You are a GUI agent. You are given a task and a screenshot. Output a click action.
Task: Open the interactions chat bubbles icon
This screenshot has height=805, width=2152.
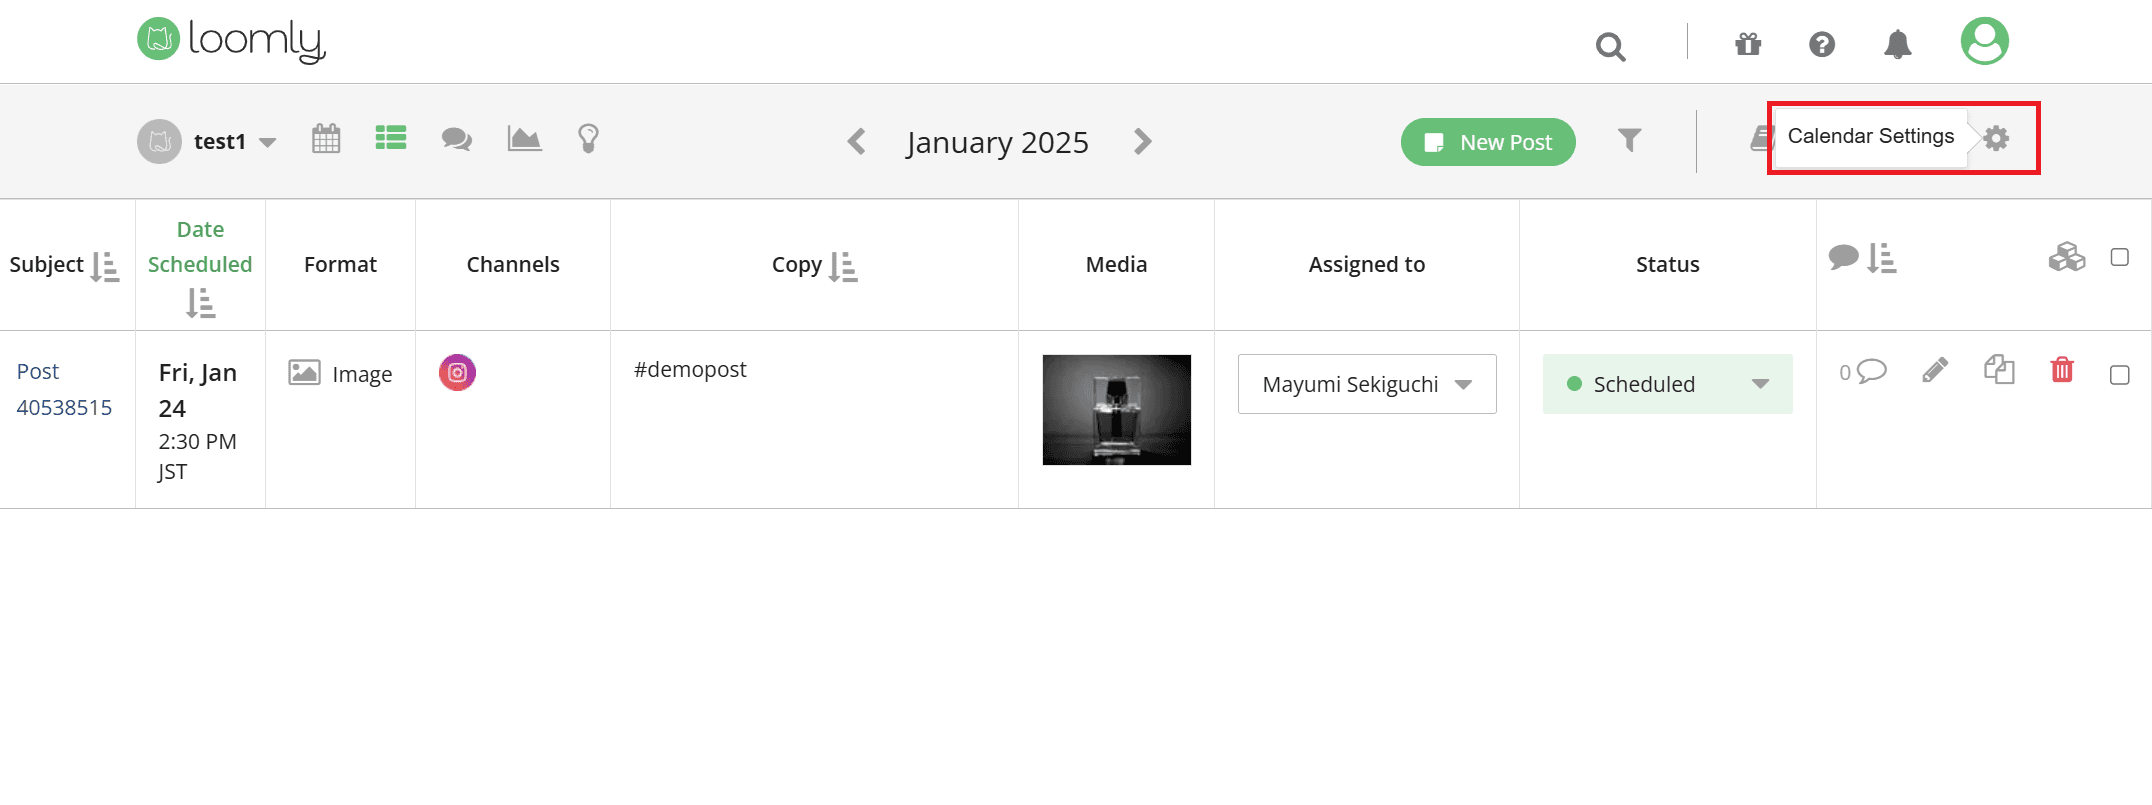pyautogui.click(x=457, y=139)
